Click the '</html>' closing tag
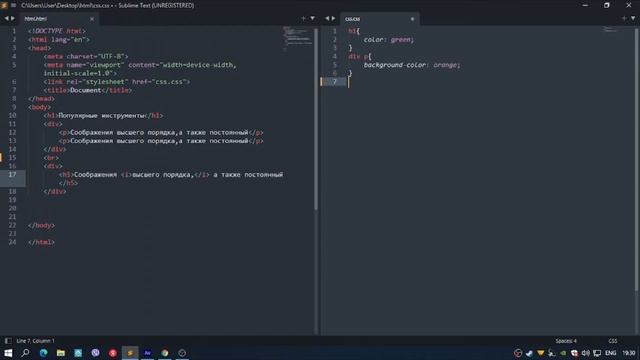The image size is (640, 360). pyautogui.click(x=41, y=242)
